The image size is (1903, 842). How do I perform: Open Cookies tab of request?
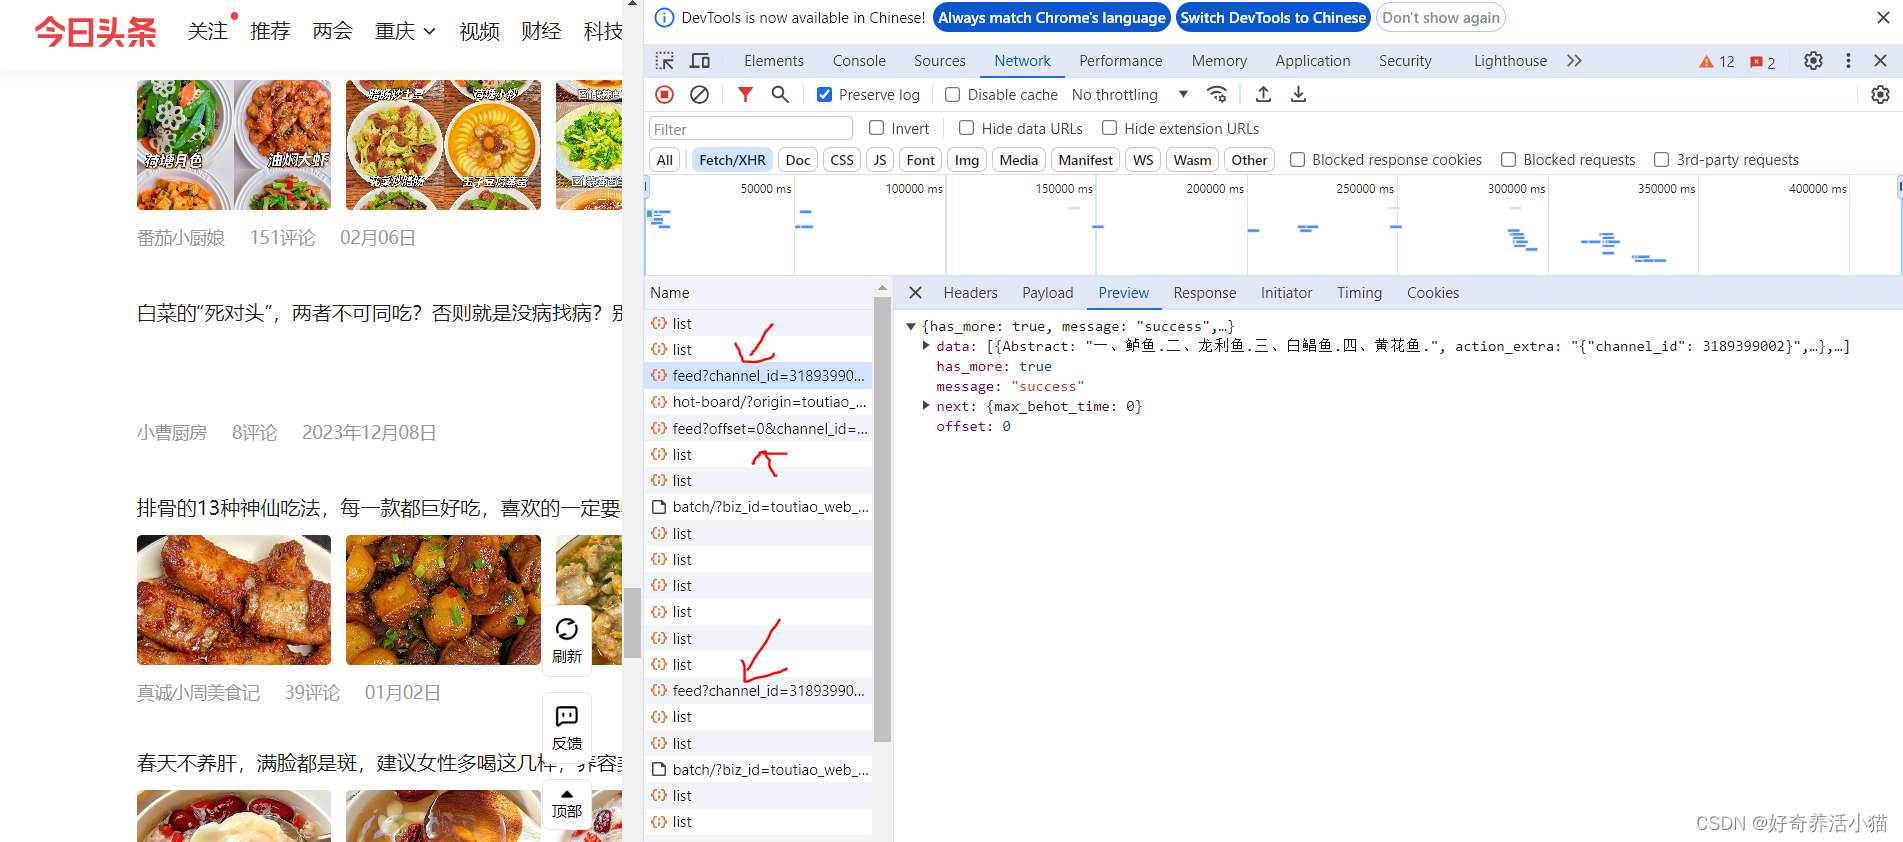pos(1433,293)
